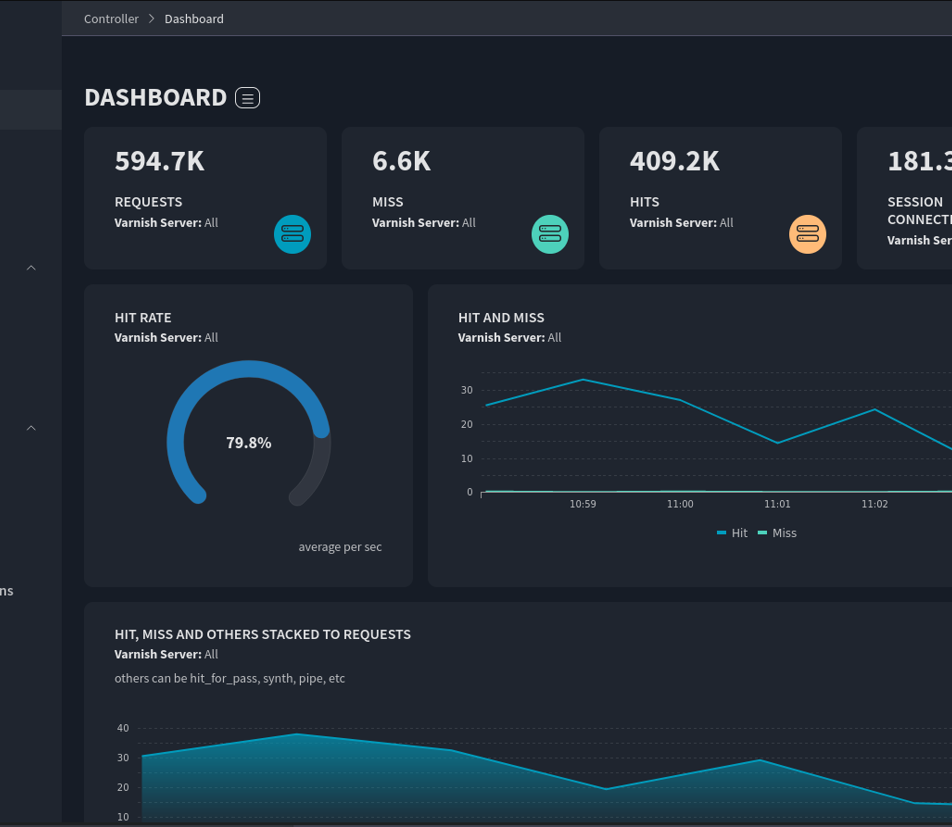Open the 594.7K Requests stat card
Image resolution: width=952 pixels, height=827 pixels.
(205, 198)
